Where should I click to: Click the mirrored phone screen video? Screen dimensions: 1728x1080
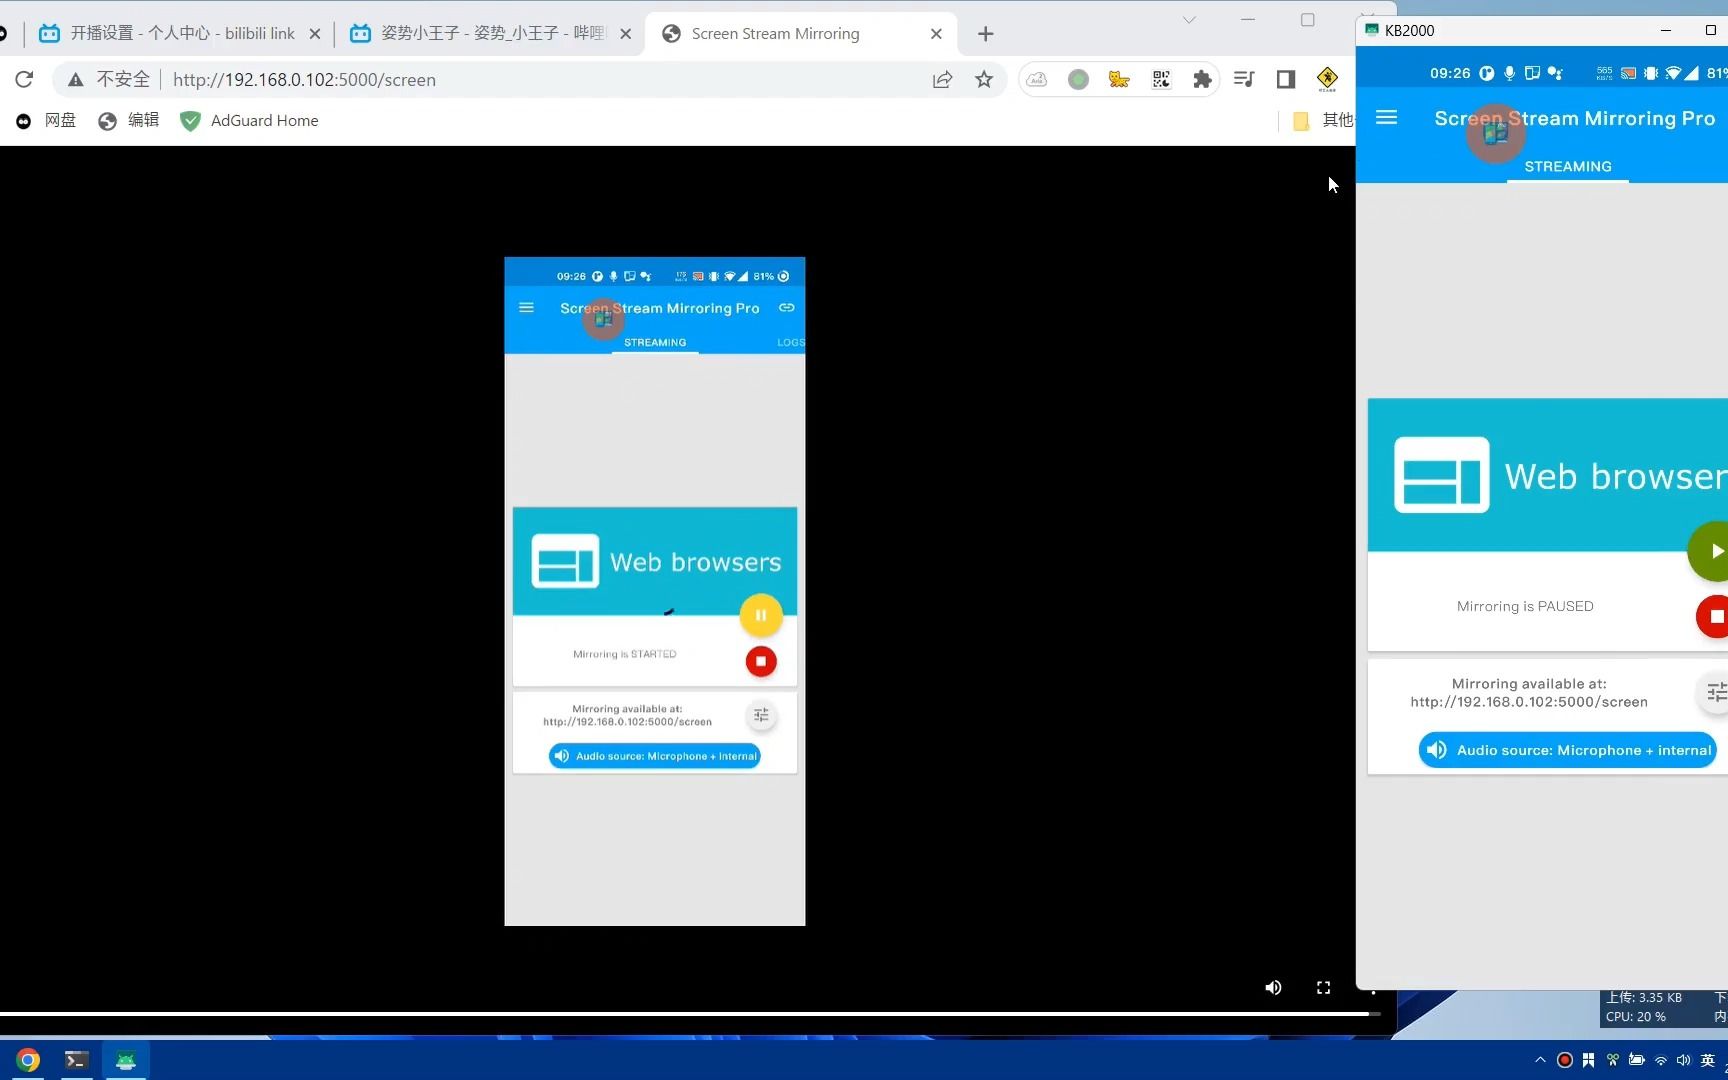click(655, 591)
